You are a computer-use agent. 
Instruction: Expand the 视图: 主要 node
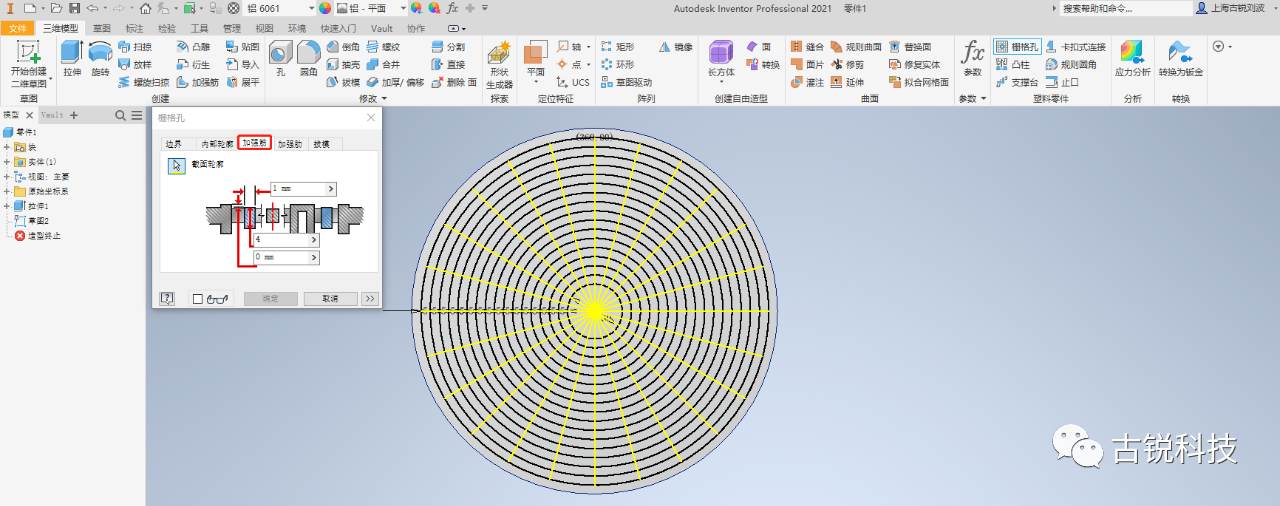pos(7,176)
